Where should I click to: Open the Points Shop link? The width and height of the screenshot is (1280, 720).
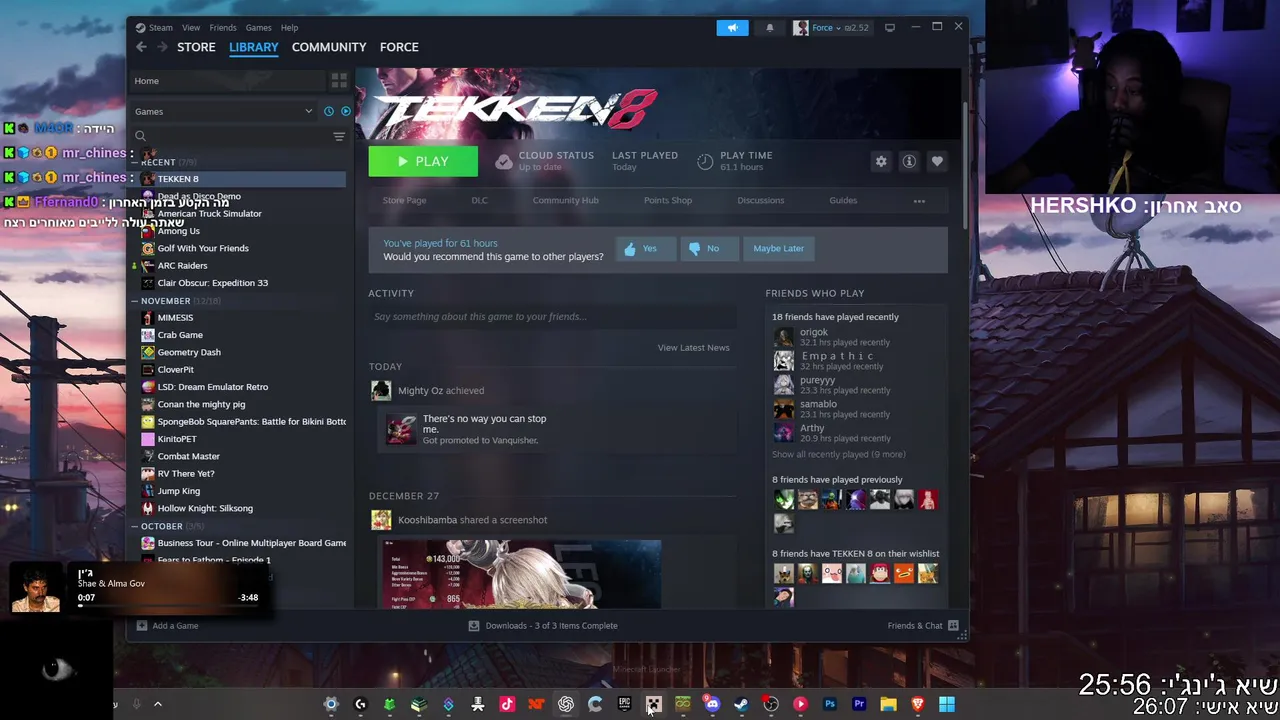[668, 201]
